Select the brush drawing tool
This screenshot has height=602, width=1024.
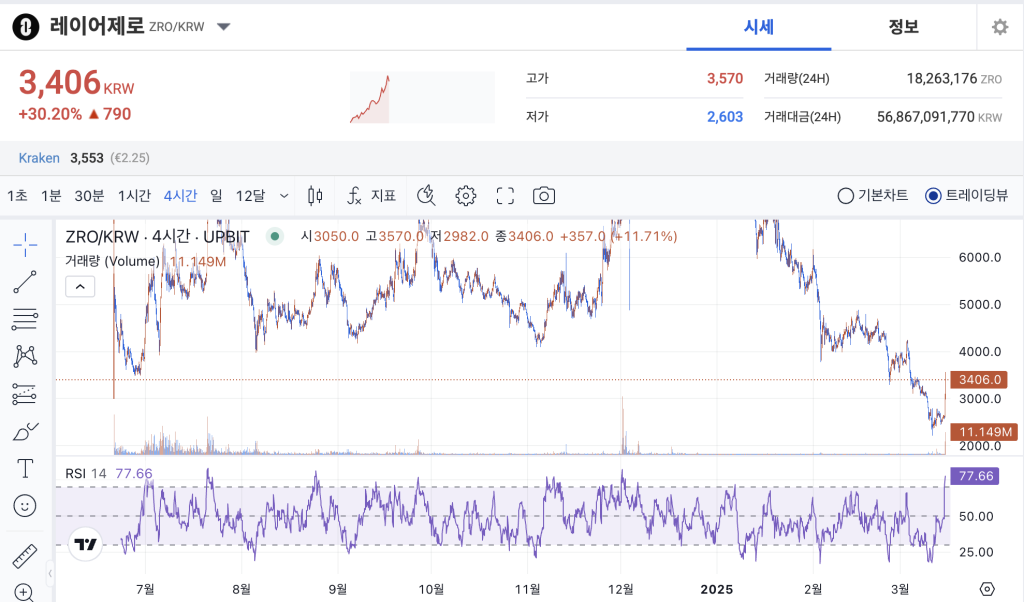25,431
